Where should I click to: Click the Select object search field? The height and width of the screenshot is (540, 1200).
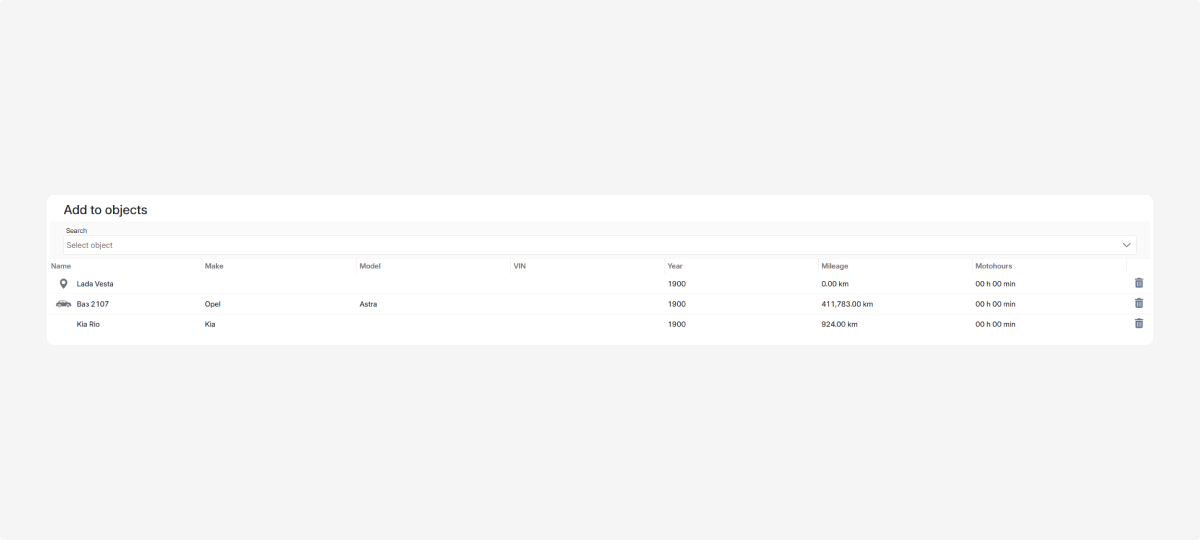590,245
